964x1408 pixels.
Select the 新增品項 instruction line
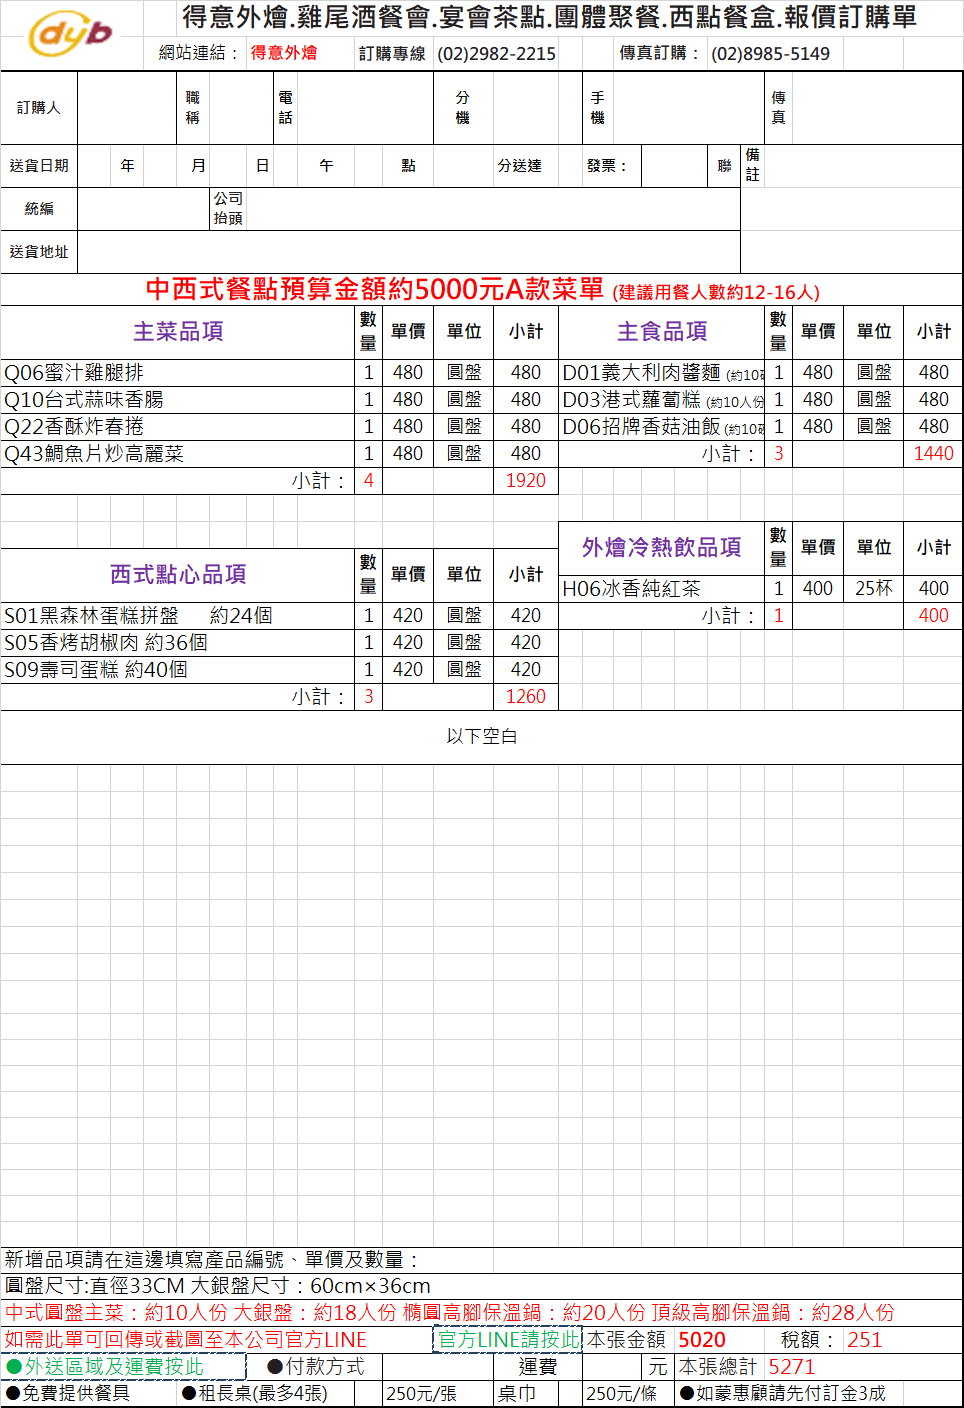211,1260
